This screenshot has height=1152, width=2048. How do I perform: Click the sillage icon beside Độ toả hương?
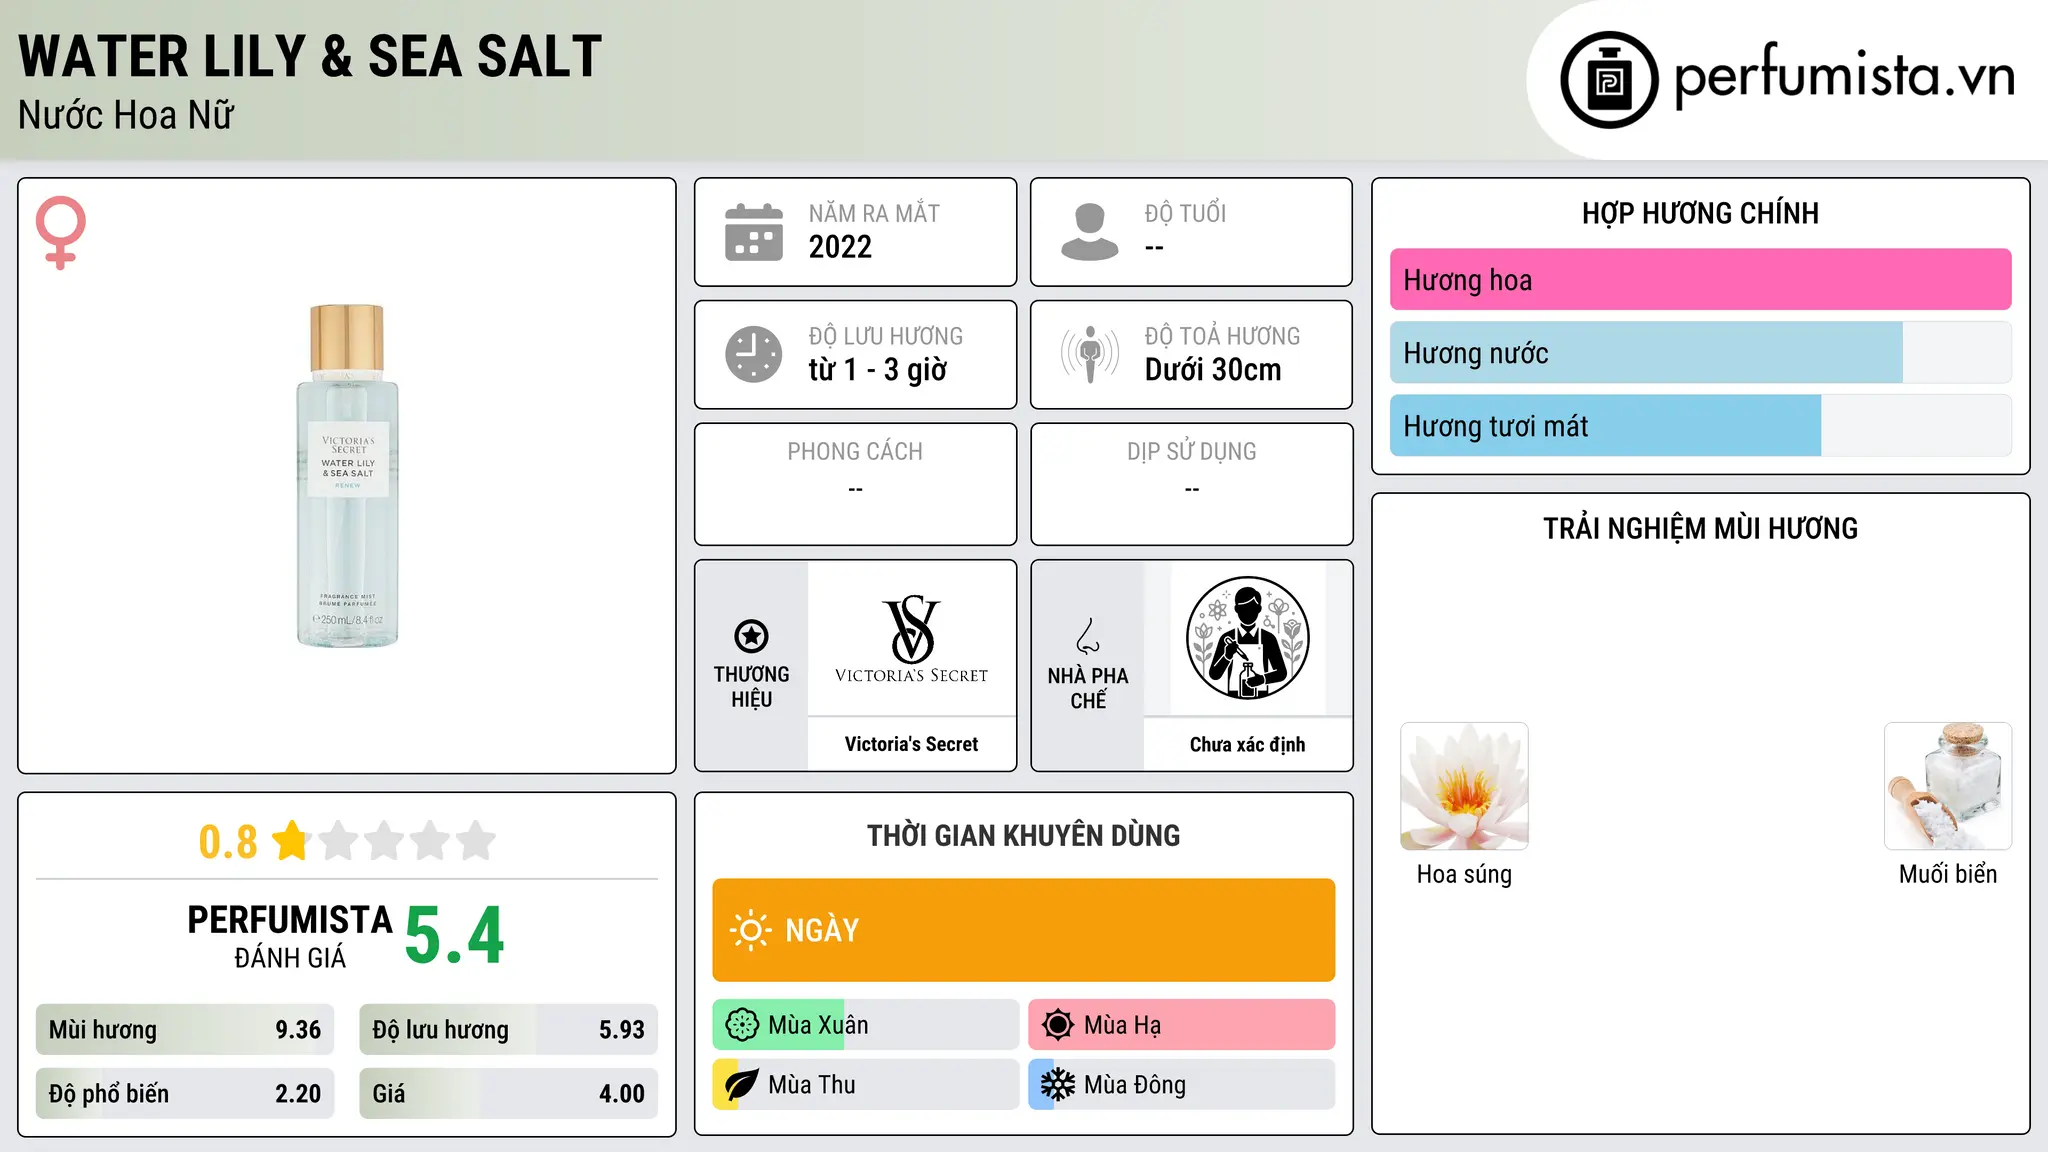tap(1090, 354)
